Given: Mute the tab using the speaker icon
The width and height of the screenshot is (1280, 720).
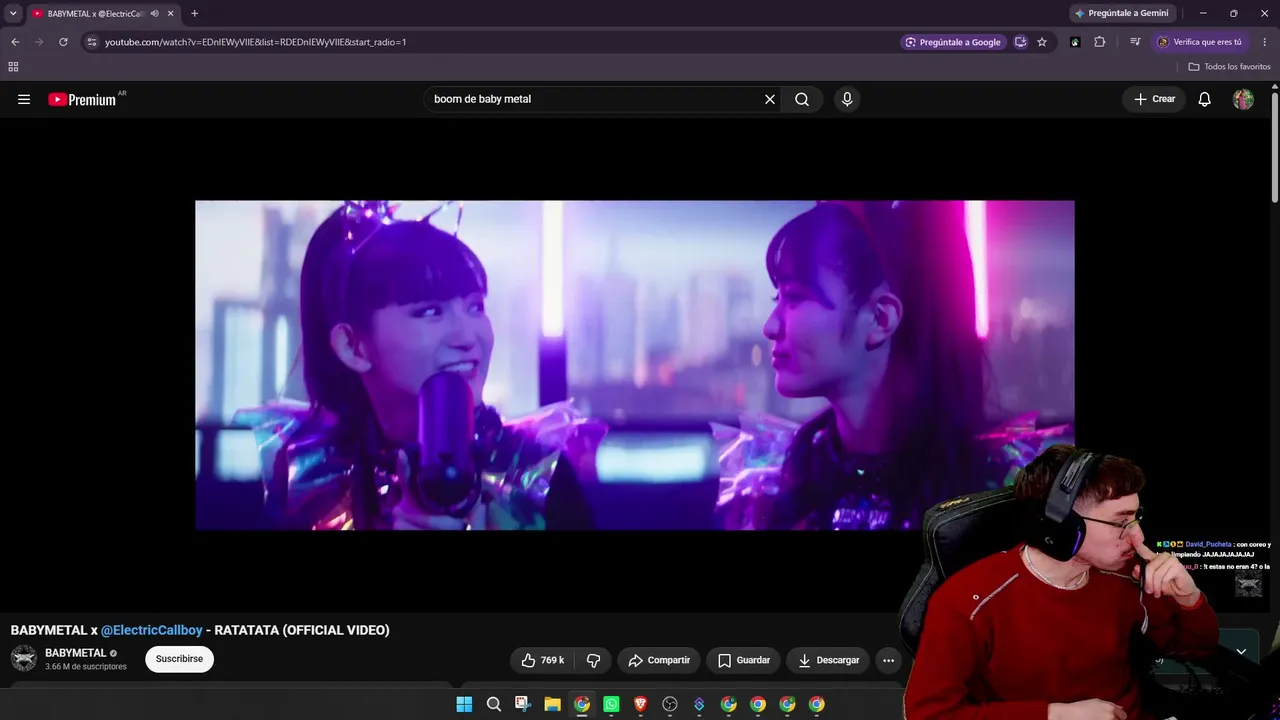Looking at the screenshot, I should [154, 14].
